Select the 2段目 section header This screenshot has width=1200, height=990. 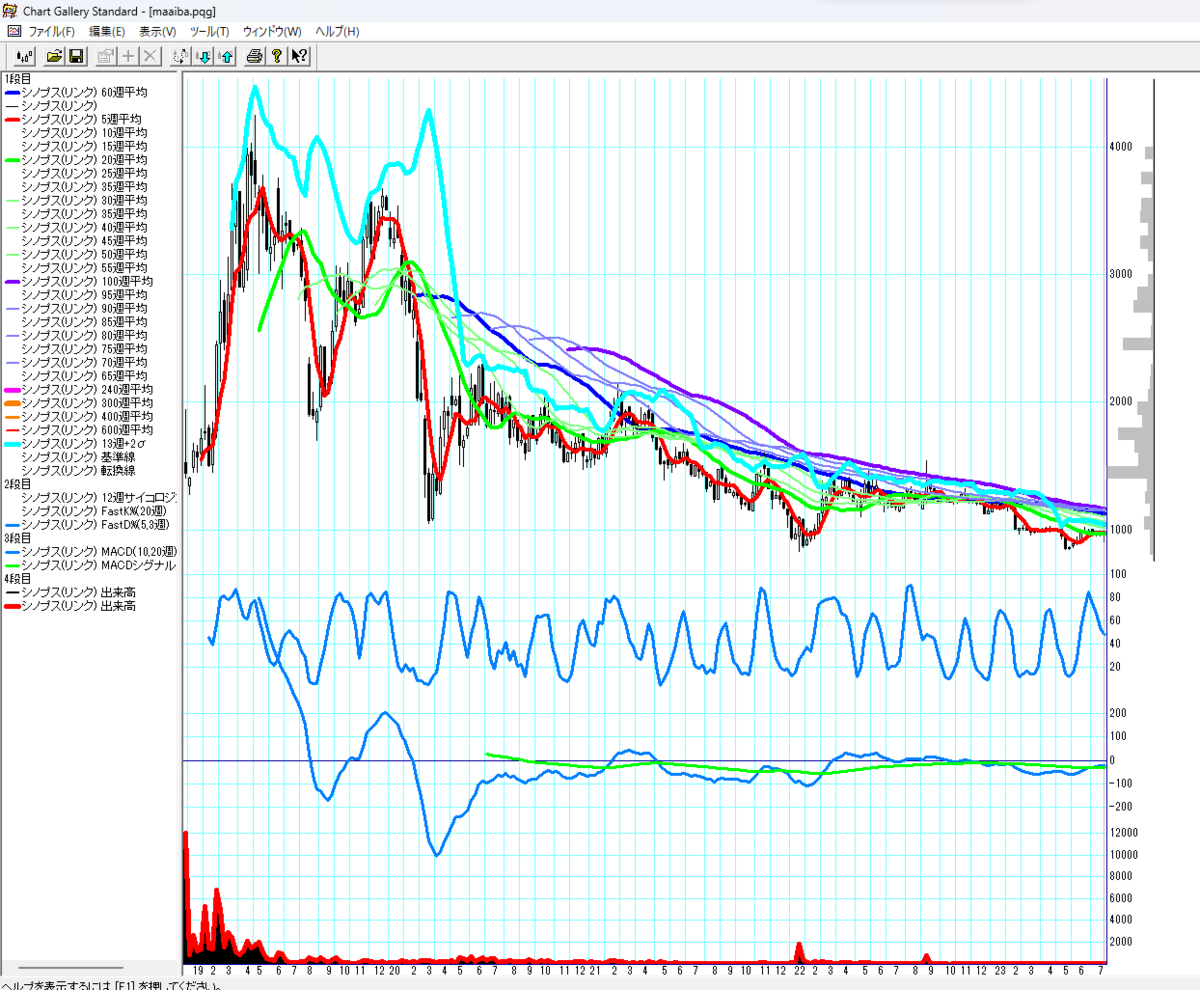18,484
